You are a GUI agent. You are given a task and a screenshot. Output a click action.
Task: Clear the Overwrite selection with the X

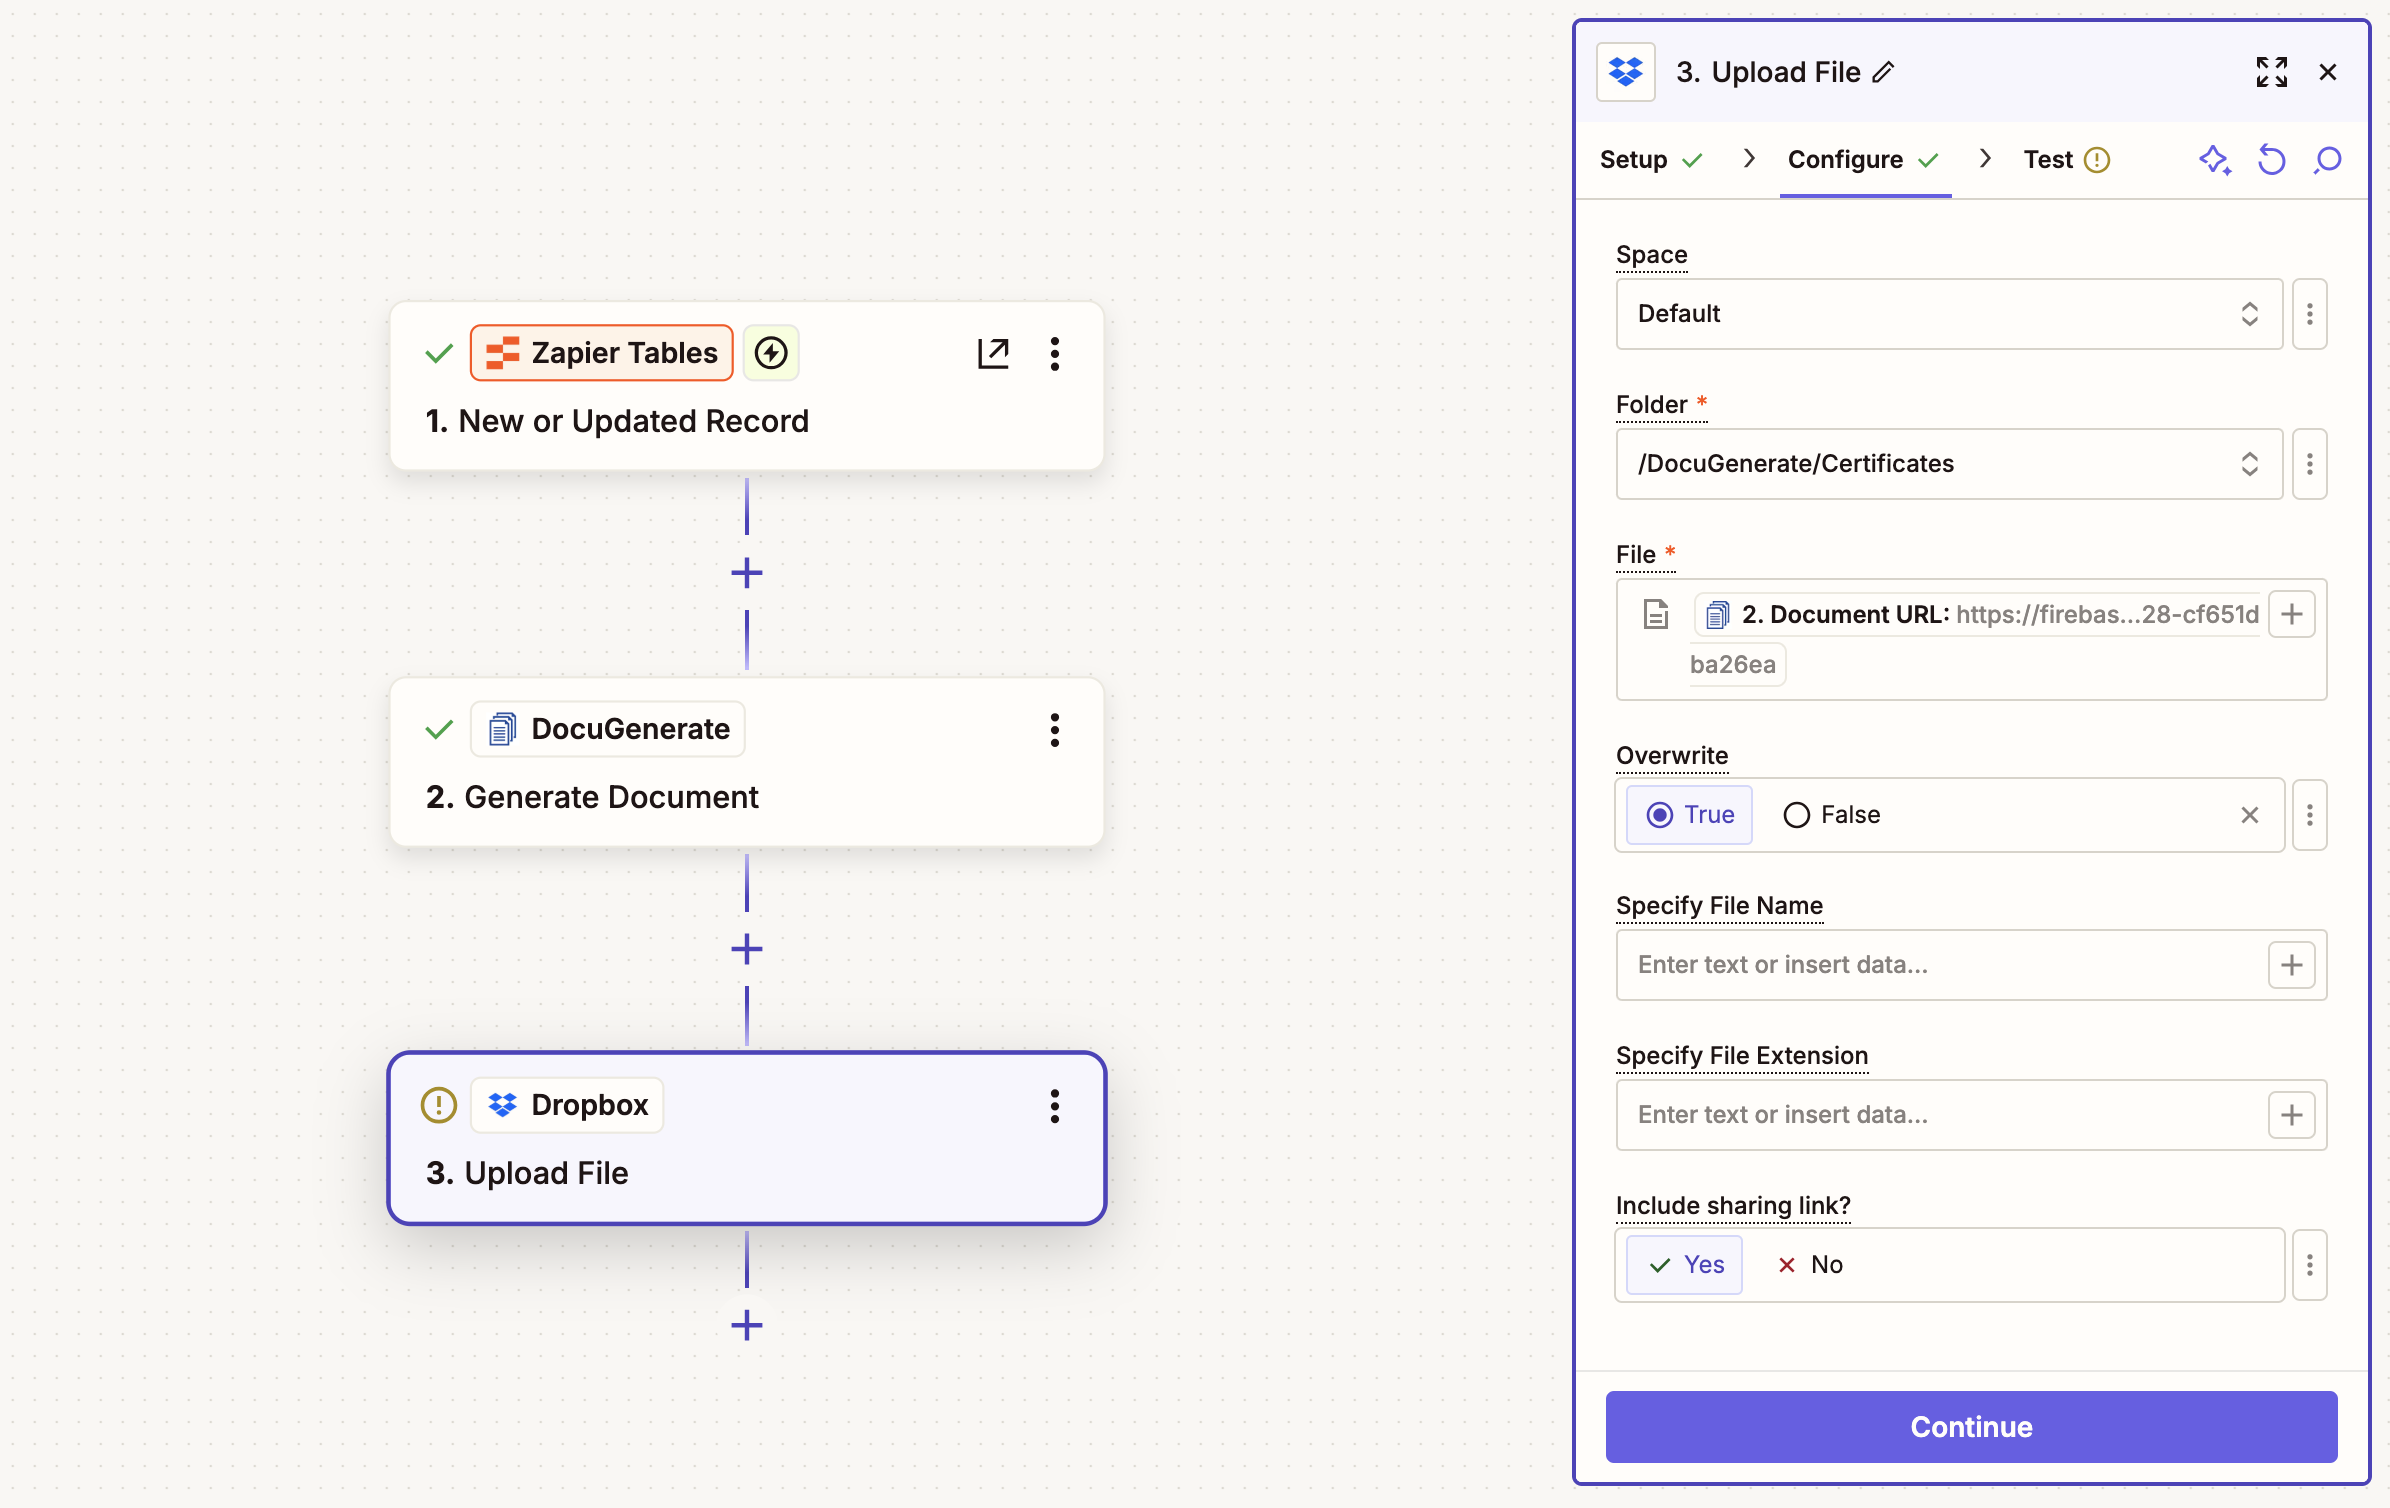click(x=2250, y=815)
